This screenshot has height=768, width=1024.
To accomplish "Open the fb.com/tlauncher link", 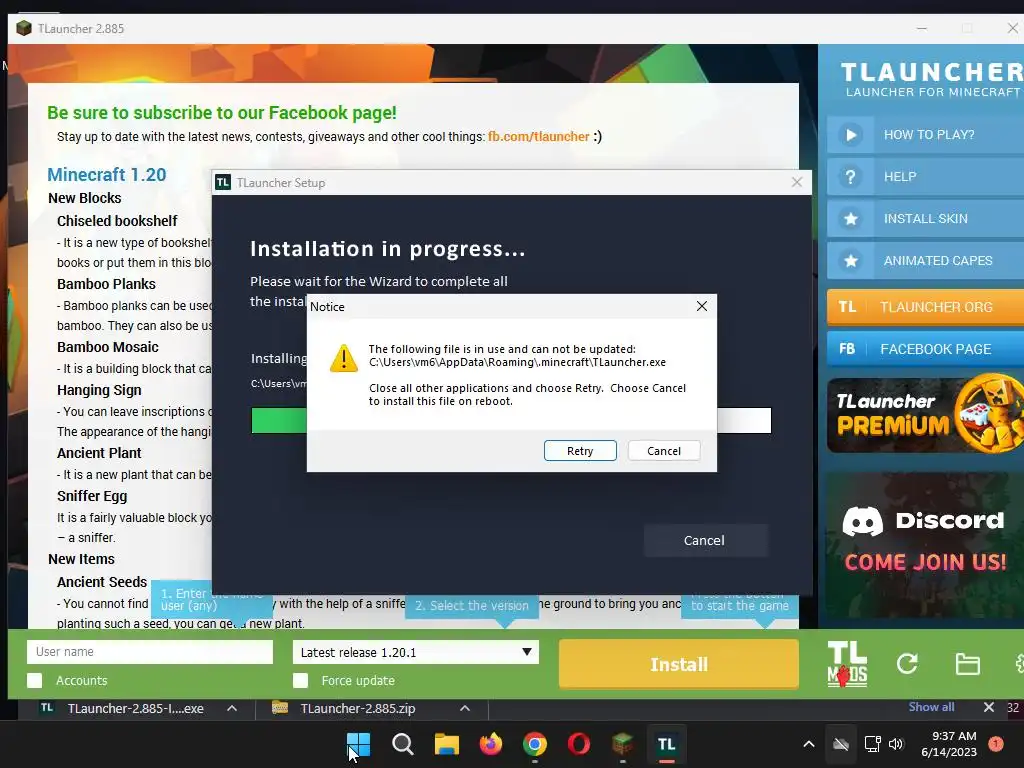I will (x=539, y=136).
